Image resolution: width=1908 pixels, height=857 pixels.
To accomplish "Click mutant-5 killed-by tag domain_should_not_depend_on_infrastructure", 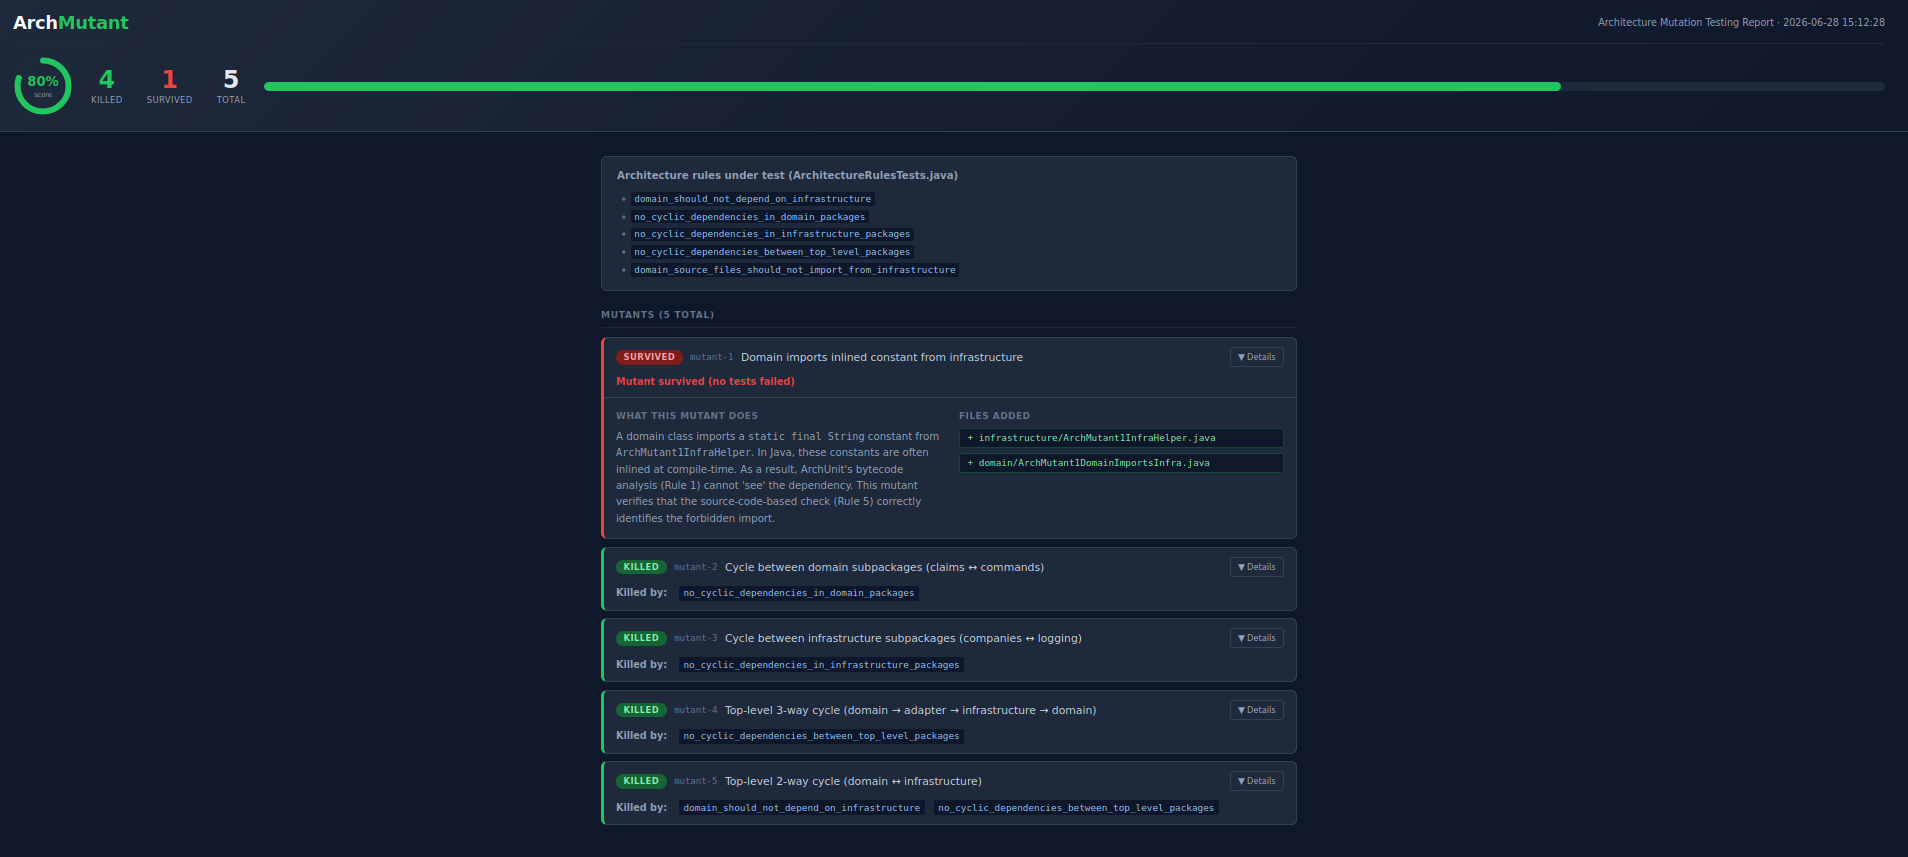I will 802,808.
